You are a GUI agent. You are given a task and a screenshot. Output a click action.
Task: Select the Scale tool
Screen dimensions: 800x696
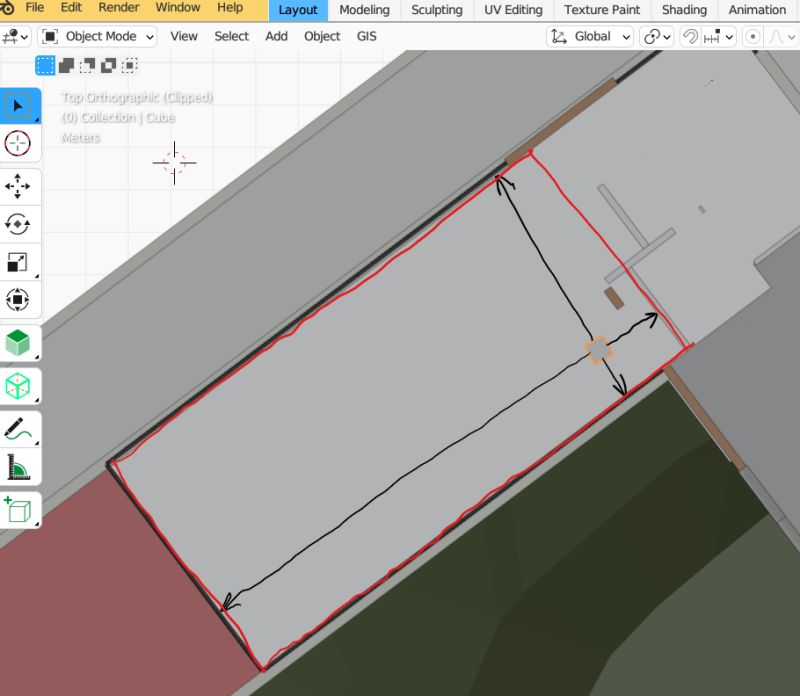pos(18,262)
